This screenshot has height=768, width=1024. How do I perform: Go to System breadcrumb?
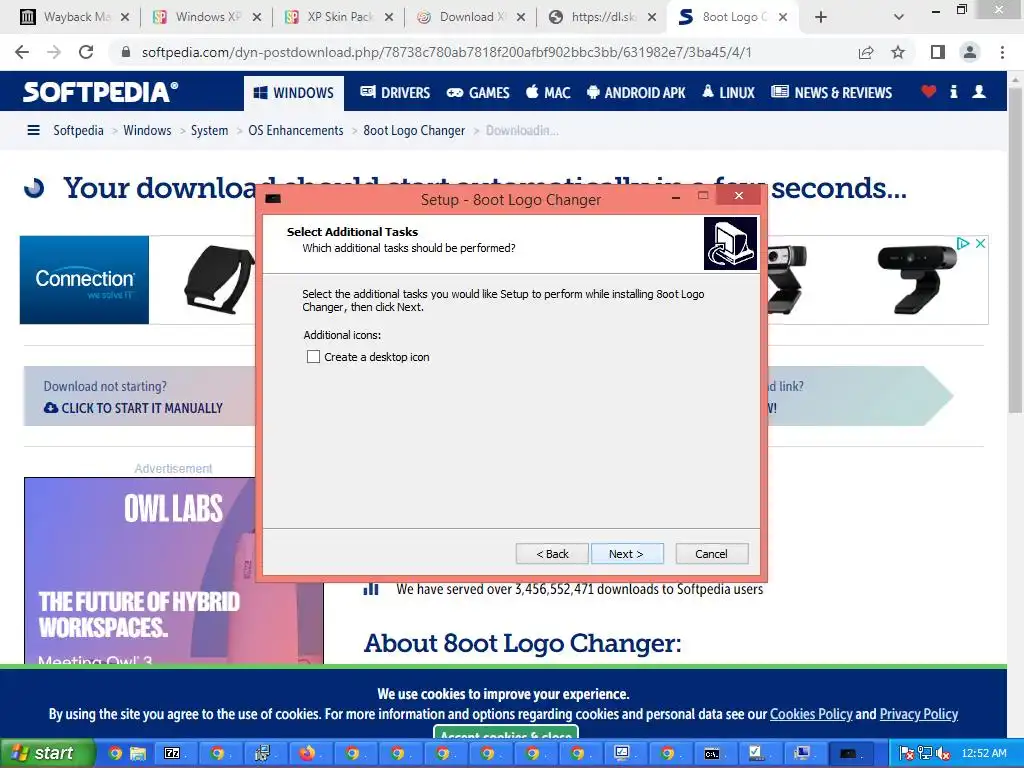(x=210, y=131)
